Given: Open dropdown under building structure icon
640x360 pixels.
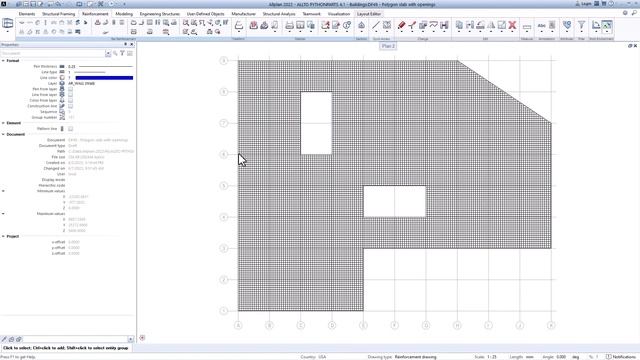Looking at the screenshot, I should click(8, 31).
